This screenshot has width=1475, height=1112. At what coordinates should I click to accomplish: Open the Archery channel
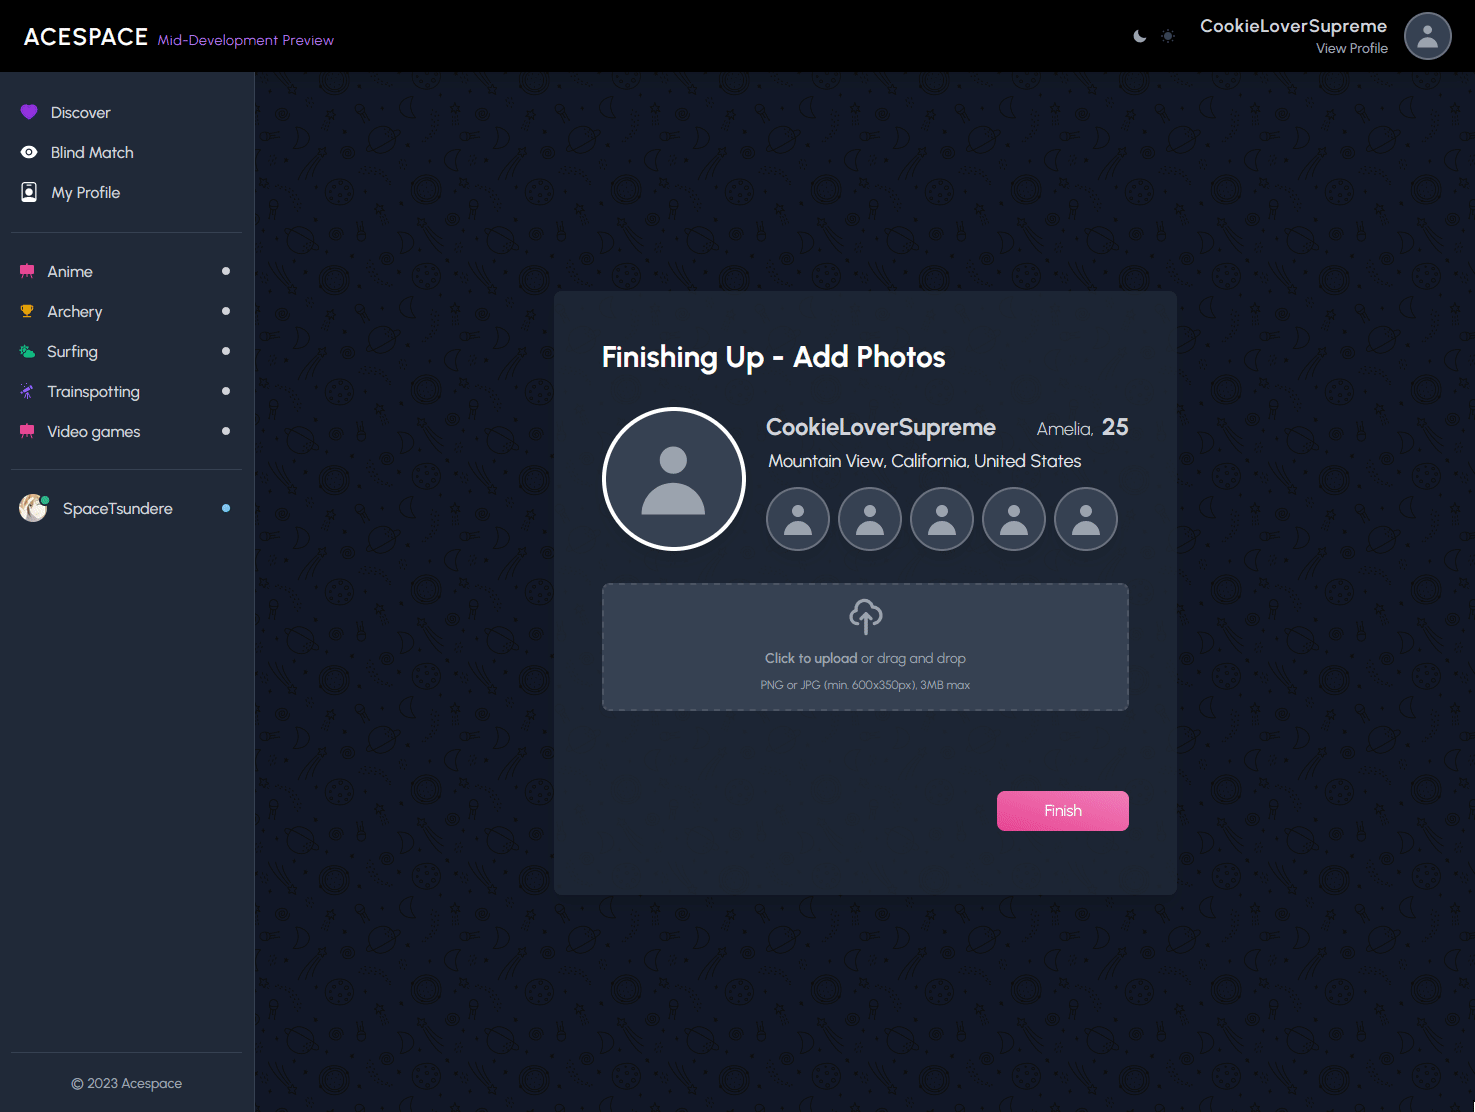coord(126,311)
